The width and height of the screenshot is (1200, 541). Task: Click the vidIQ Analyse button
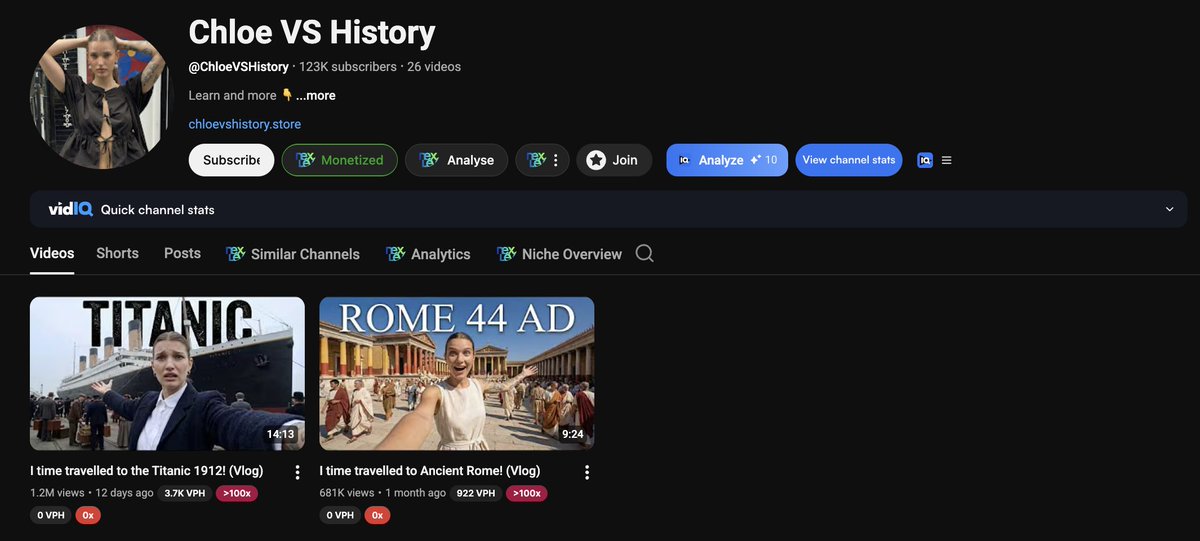(x=456, y=160)
